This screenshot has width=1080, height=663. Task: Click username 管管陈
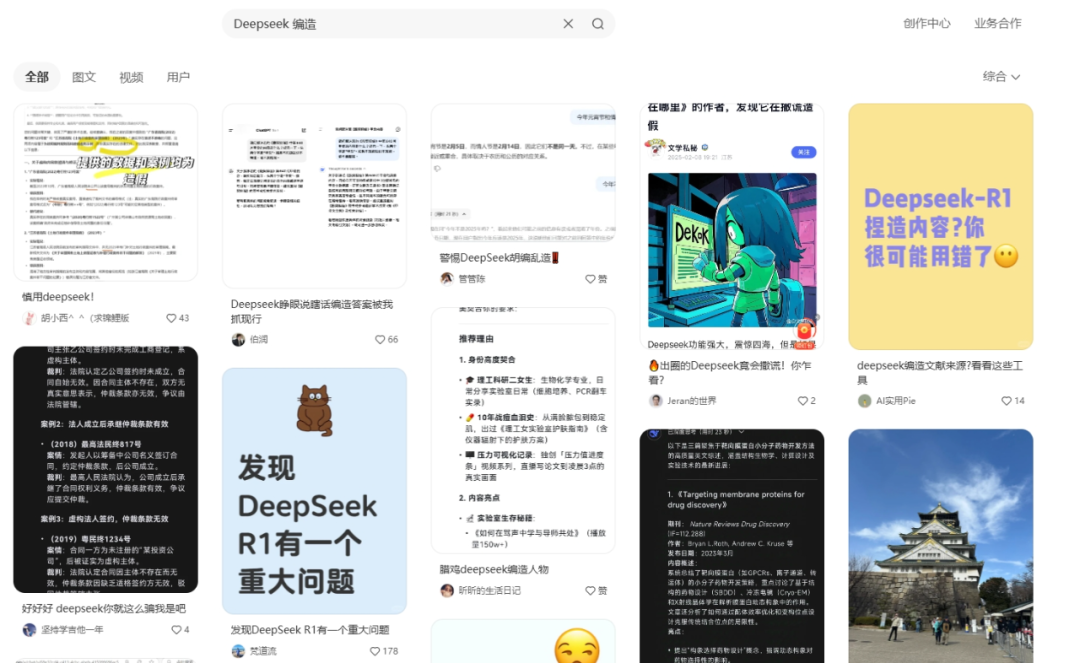[x=472, y=279]
